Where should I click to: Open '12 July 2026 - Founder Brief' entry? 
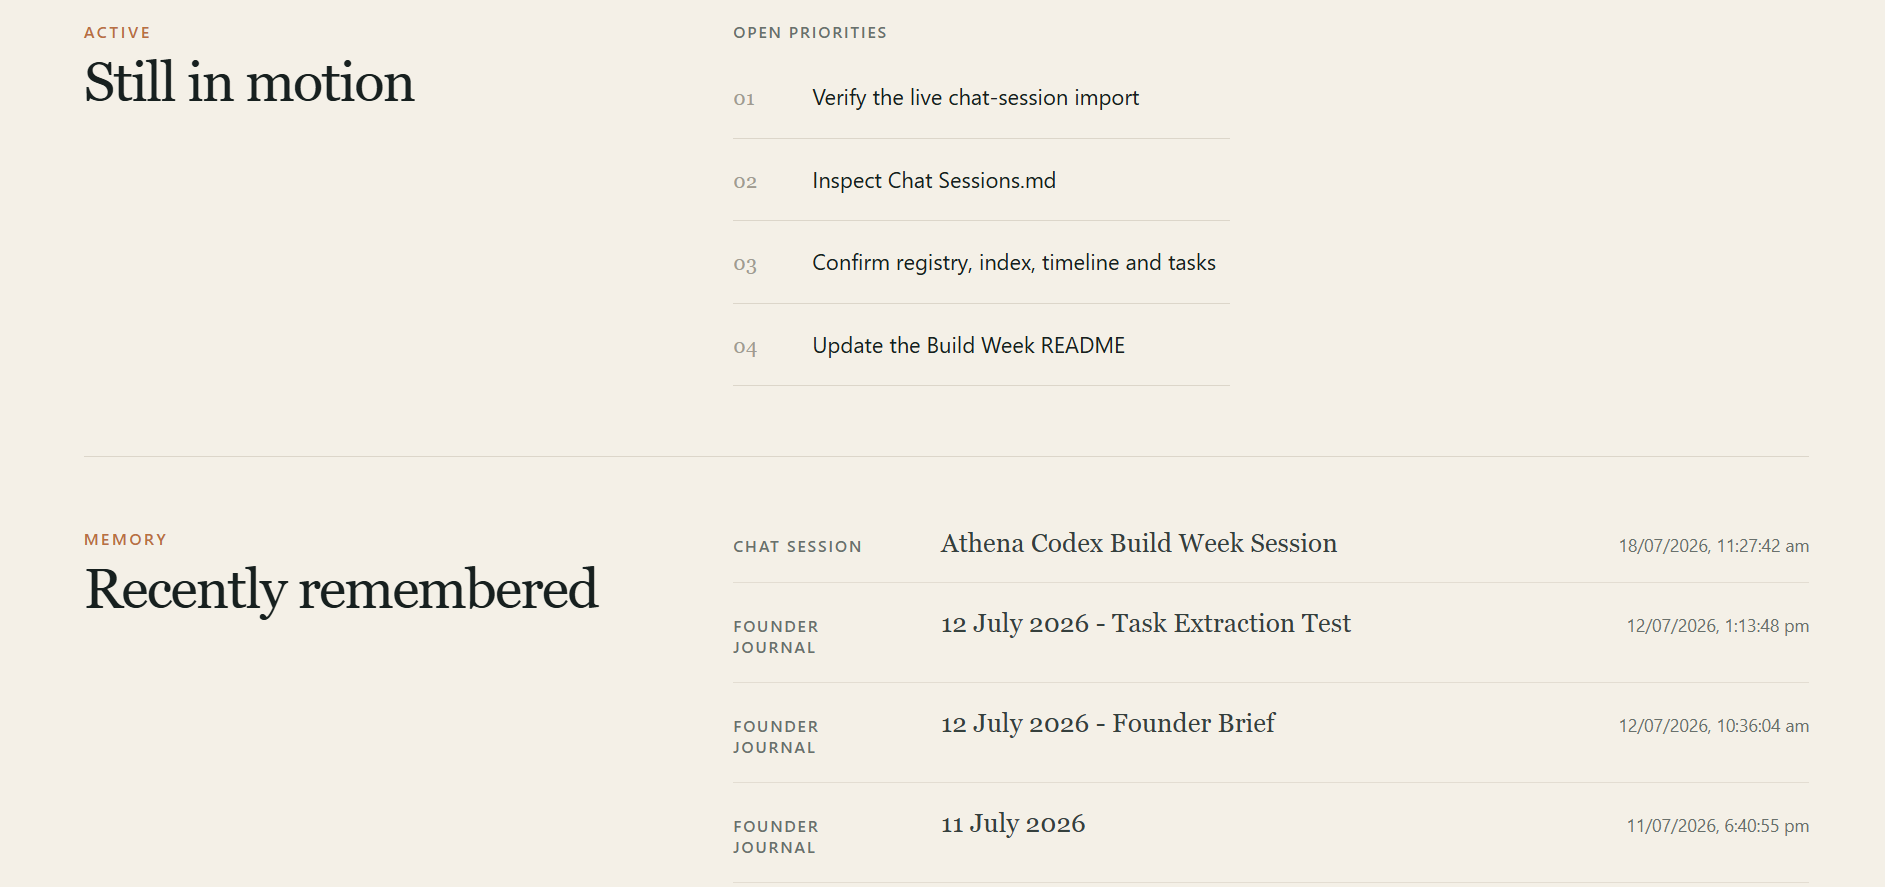click(1108, 723)
